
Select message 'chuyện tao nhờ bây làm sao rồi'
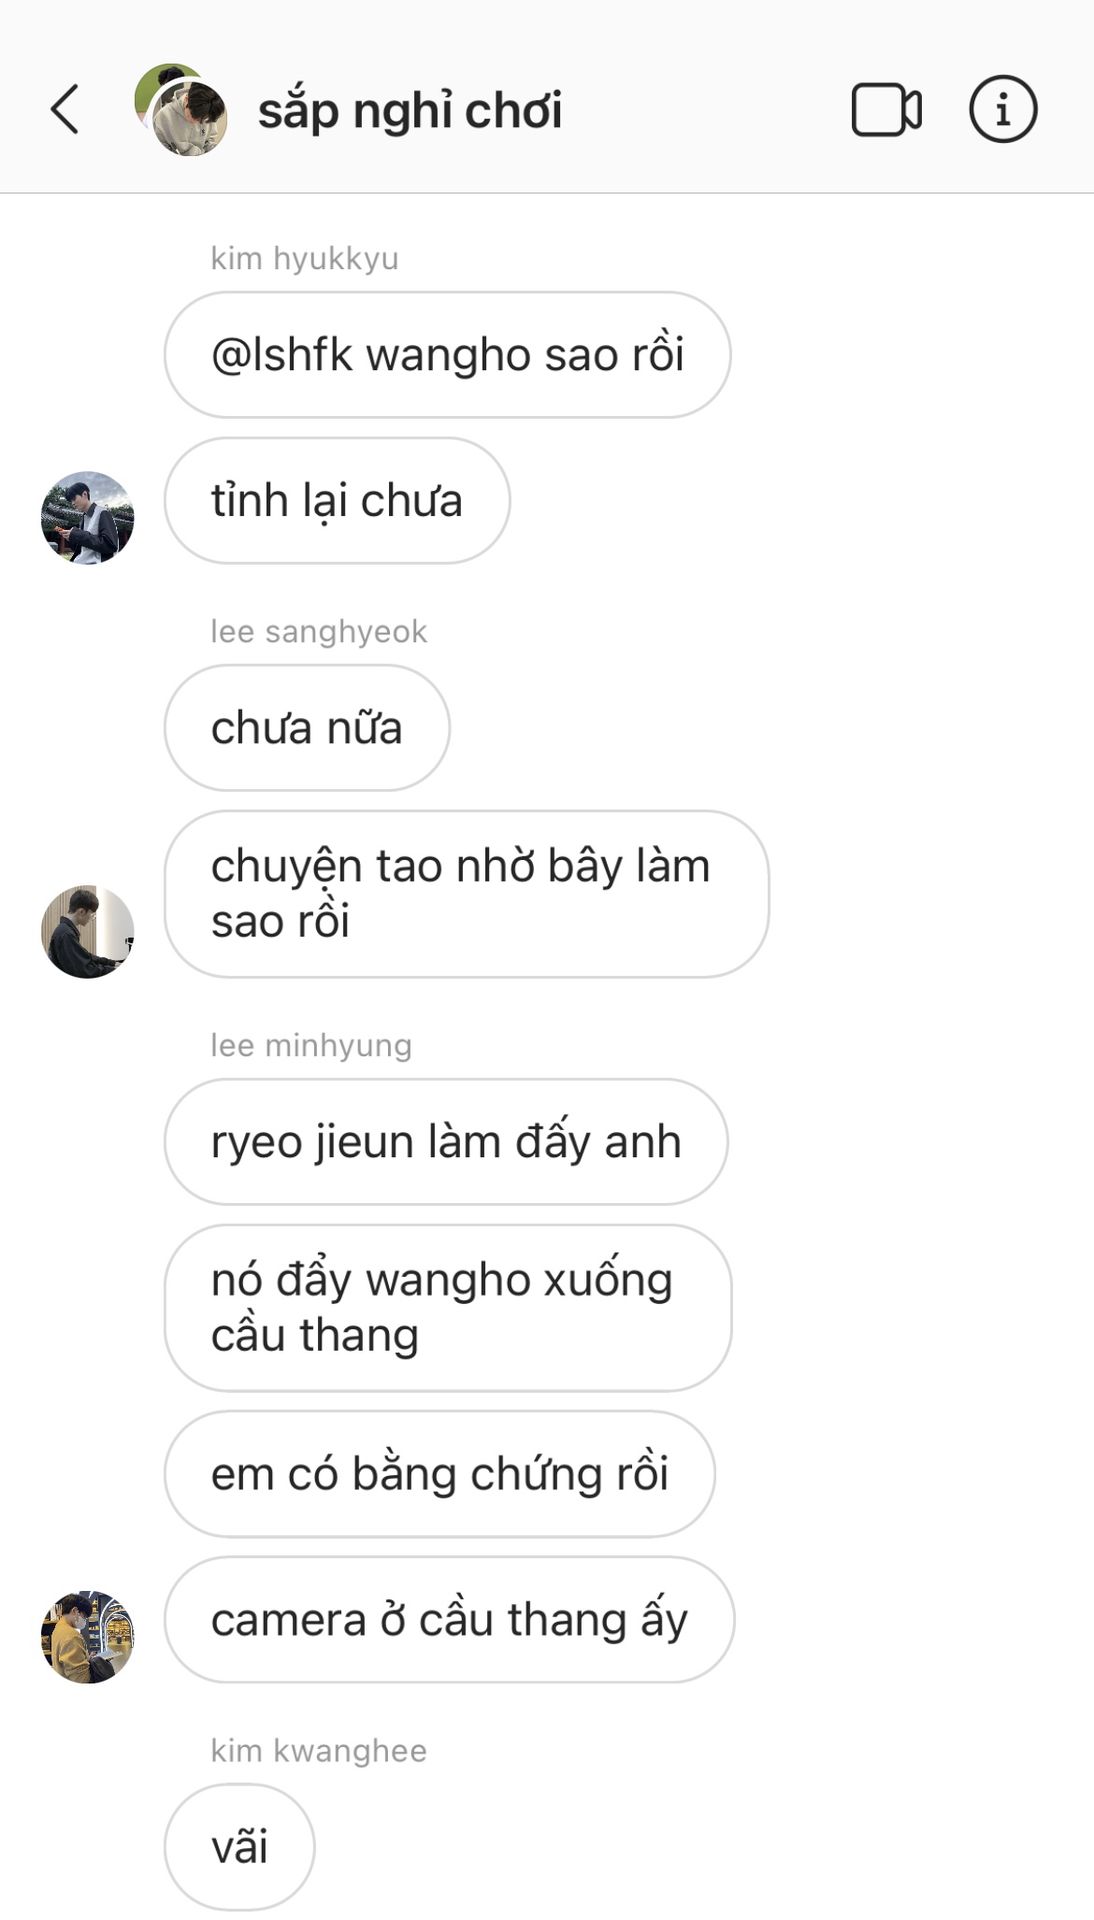466,894
